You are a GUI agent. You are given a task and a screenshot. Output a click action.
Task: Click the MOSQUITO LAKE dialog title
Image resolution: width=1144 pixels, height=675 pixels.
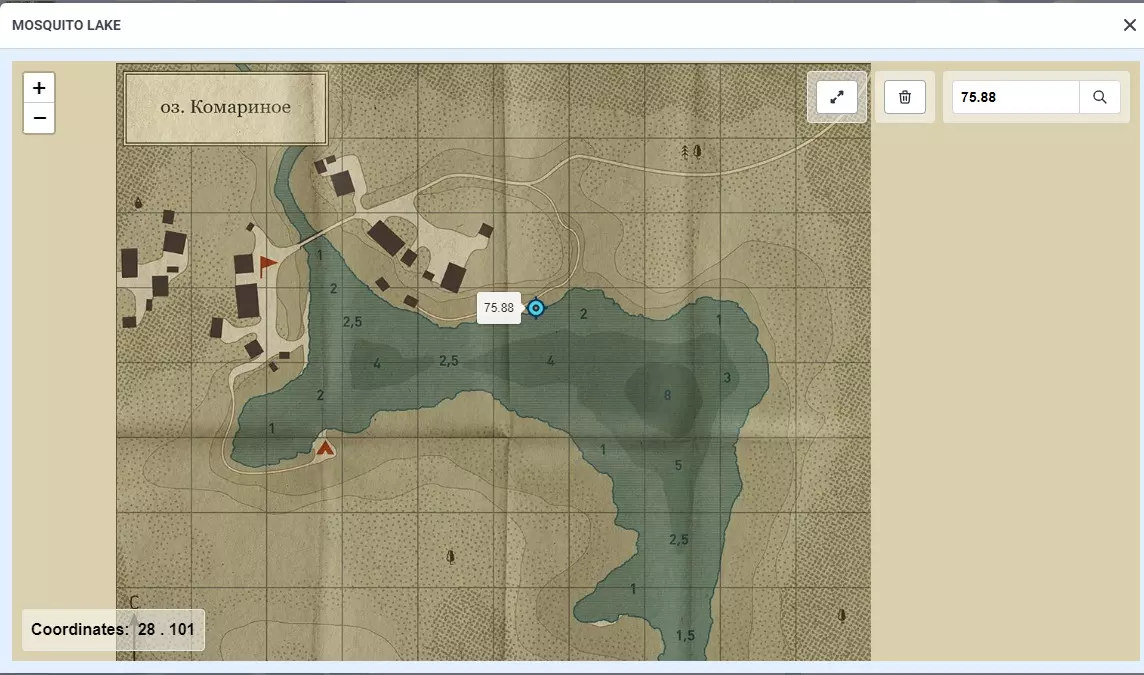click(x=66, y=25)
